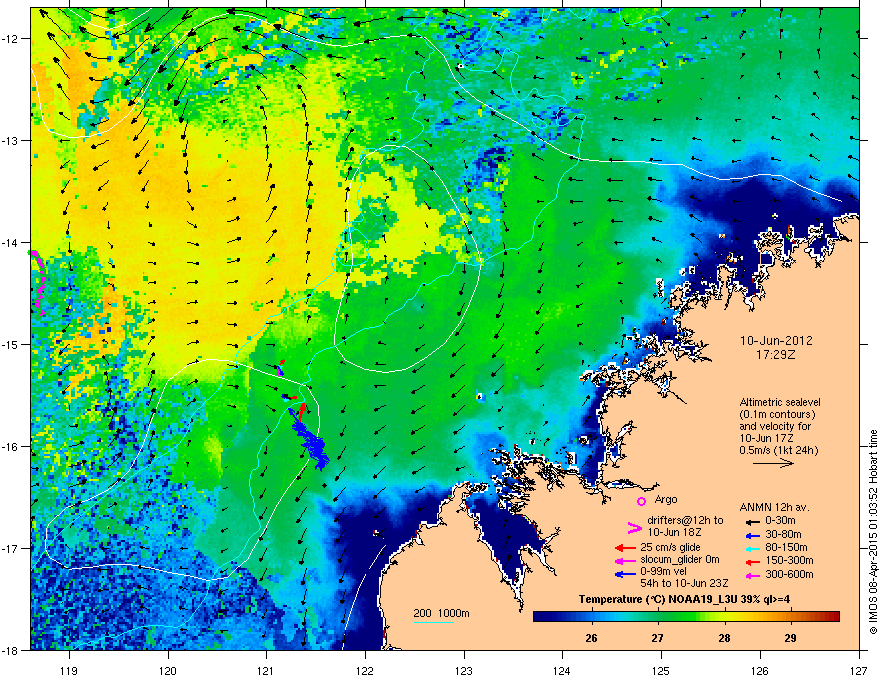This screenshot has height=680, width=880.
Task: Click the colorbar tick label '27'
Action: pos(657,638)
